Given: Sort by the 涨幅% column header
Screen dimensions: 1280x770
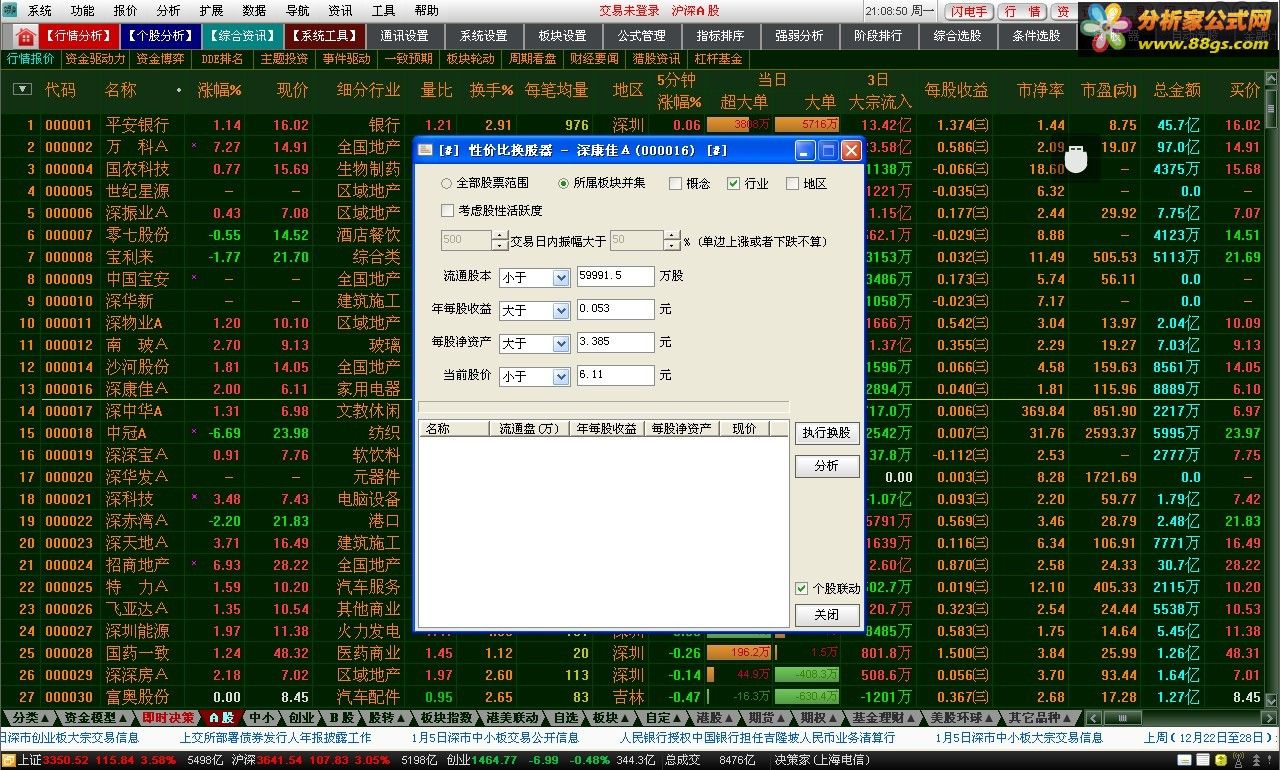Looking at the screenshot, I should 219,90.
